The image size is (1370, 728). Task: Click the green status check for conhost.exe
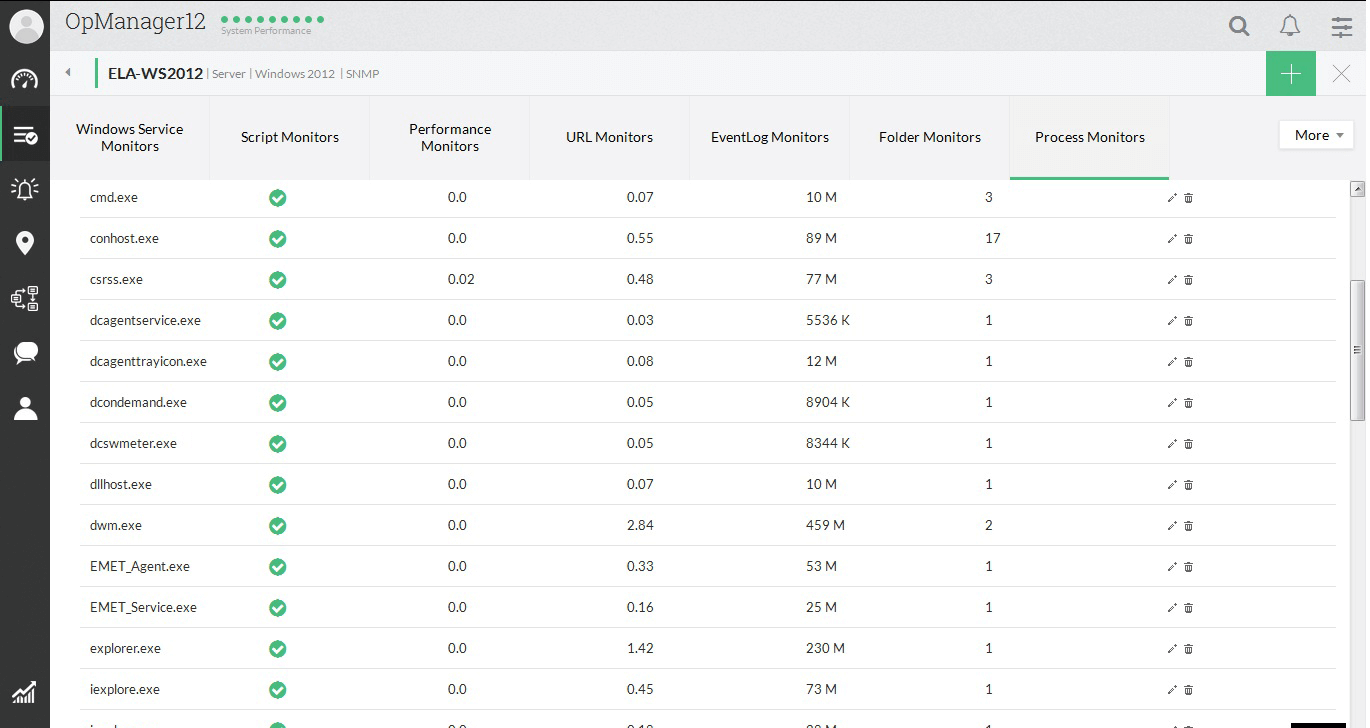278,239
